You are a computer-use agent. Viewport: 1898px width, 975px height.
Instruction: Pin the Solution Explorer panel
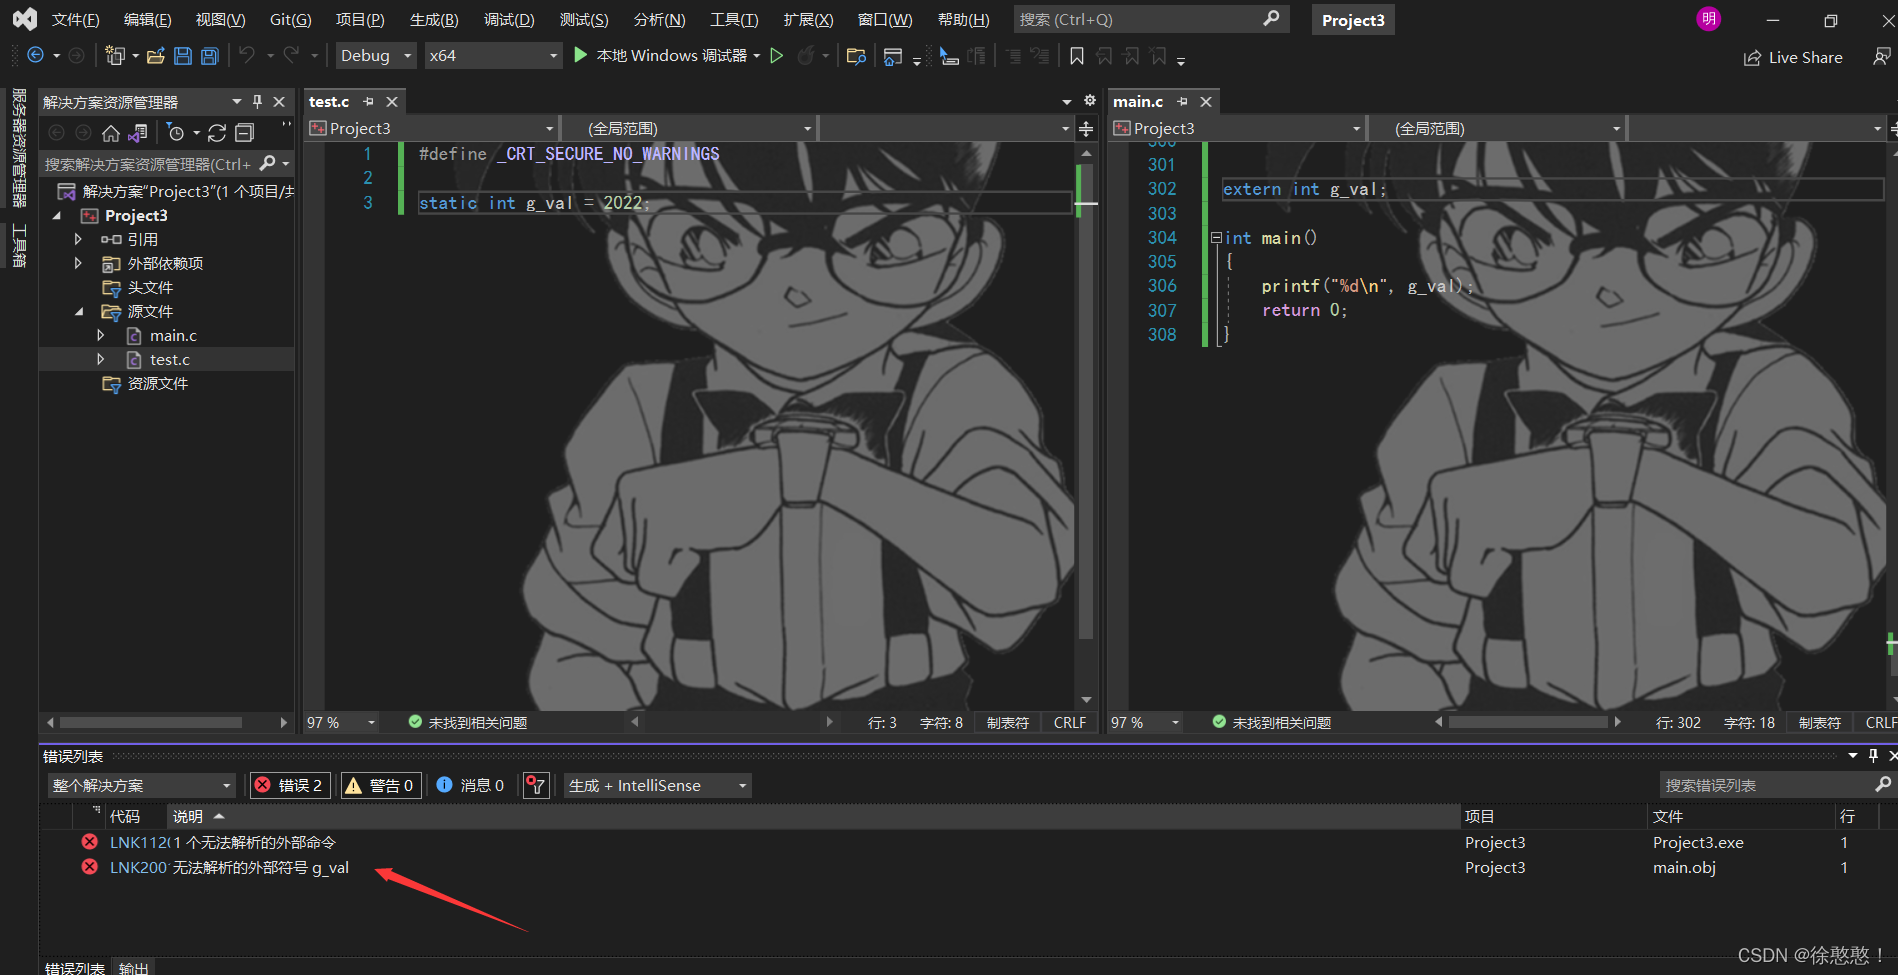257,102
